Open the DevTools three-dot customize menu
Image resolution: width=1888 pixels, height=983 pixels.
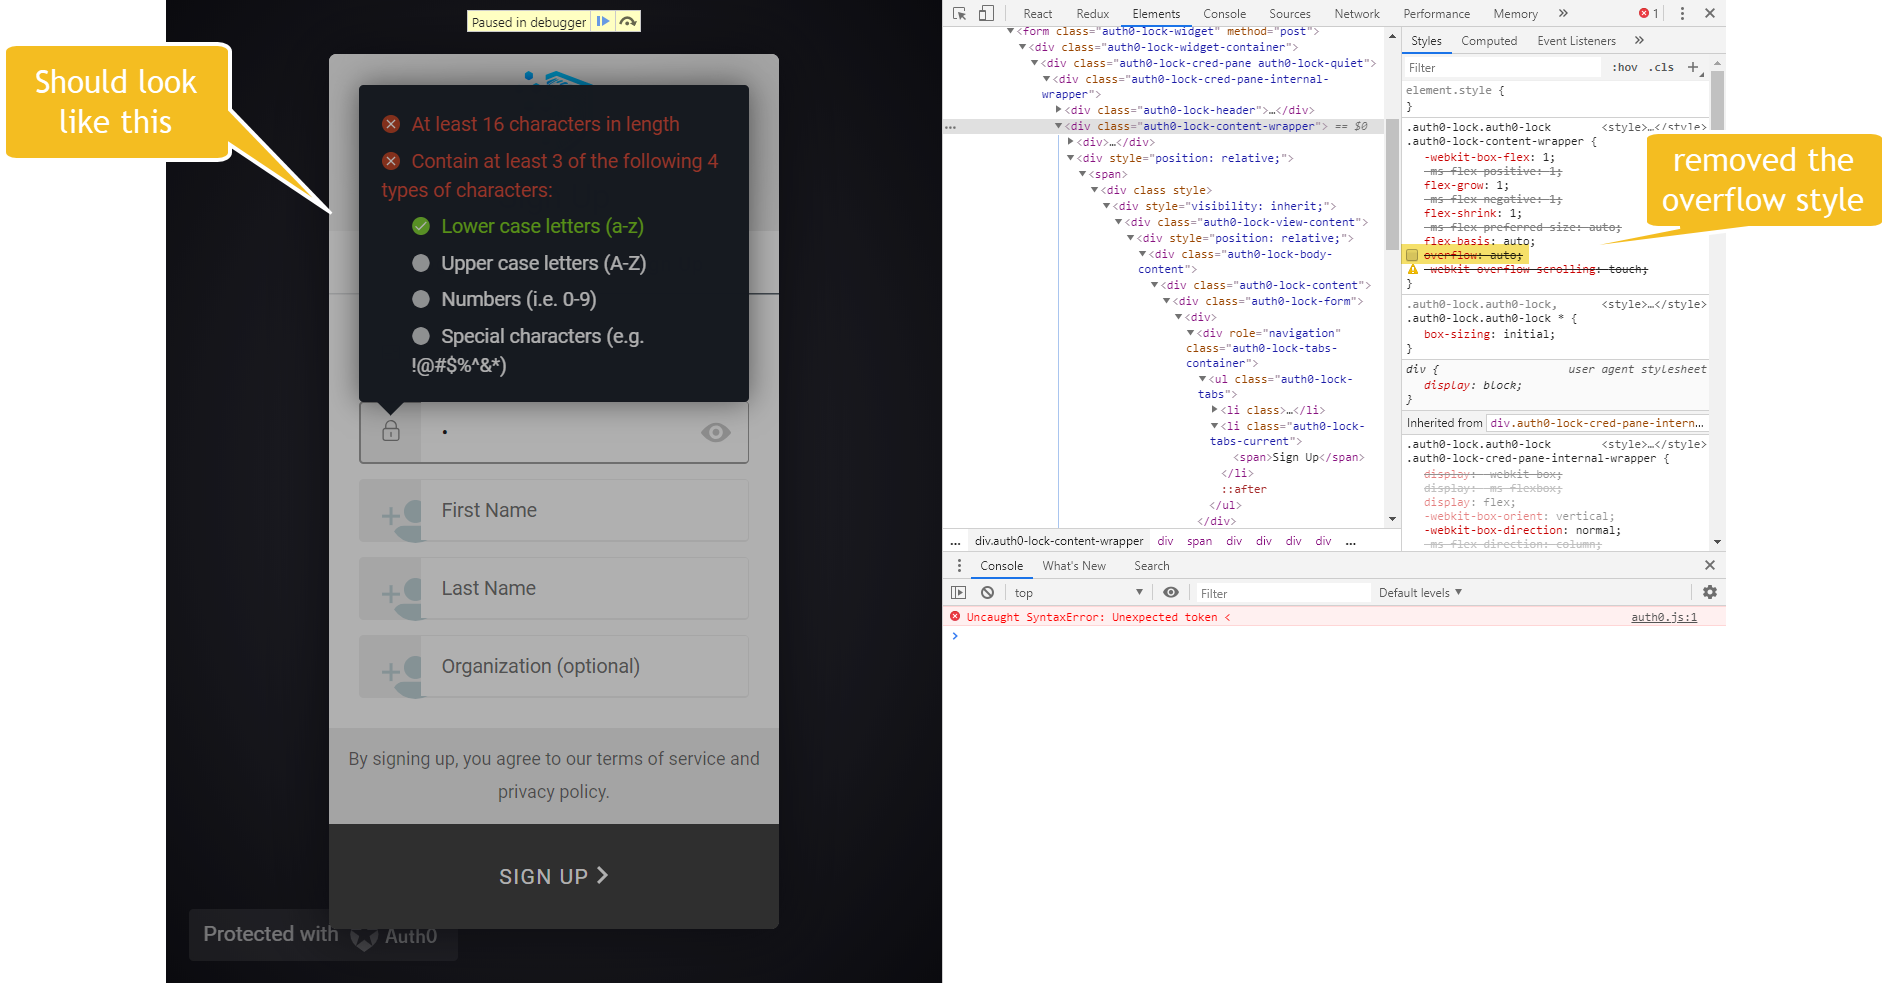pyautogui.click(x=1682, y=13)
